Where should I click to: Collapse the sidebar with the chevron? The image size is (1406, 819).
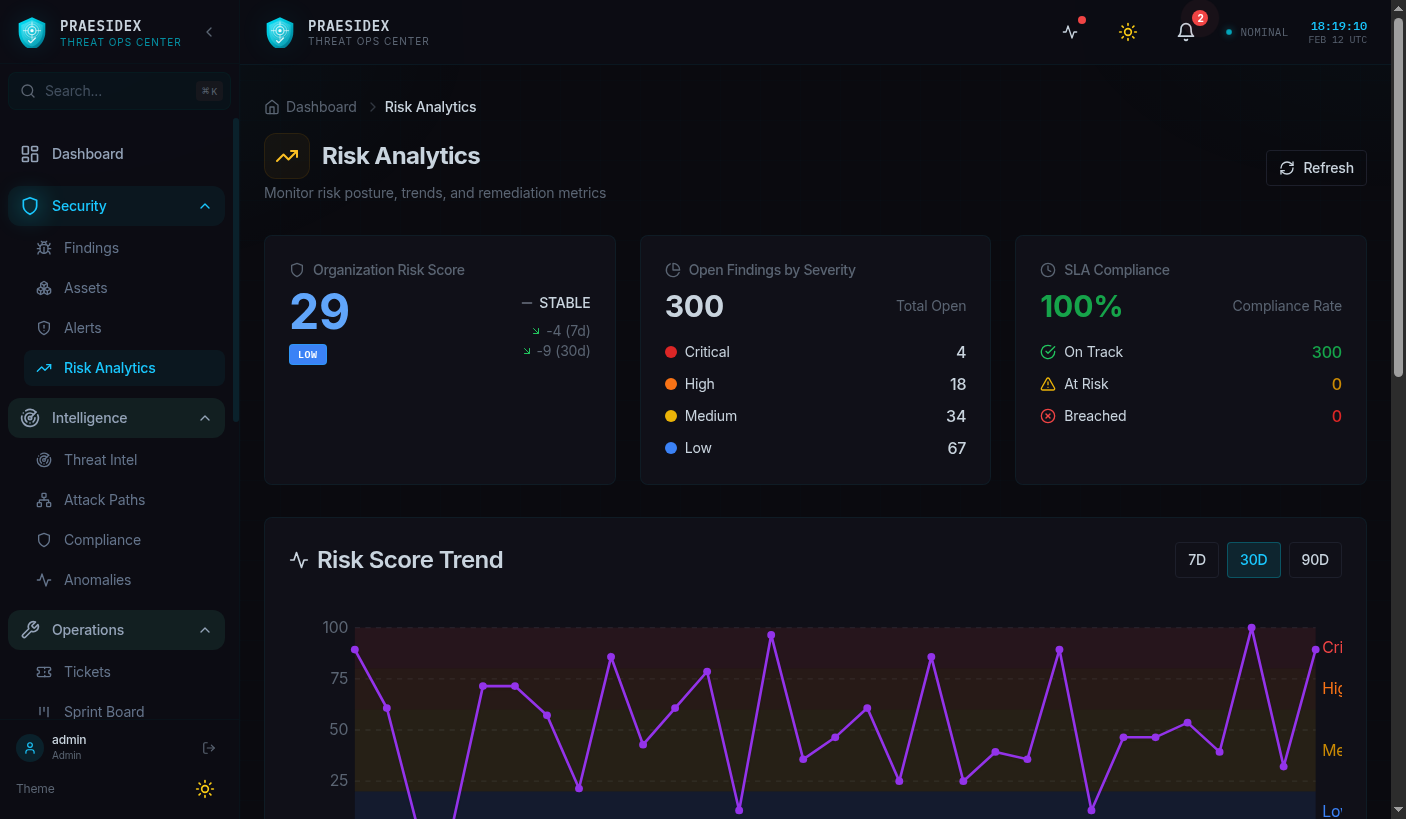[208, 31]
